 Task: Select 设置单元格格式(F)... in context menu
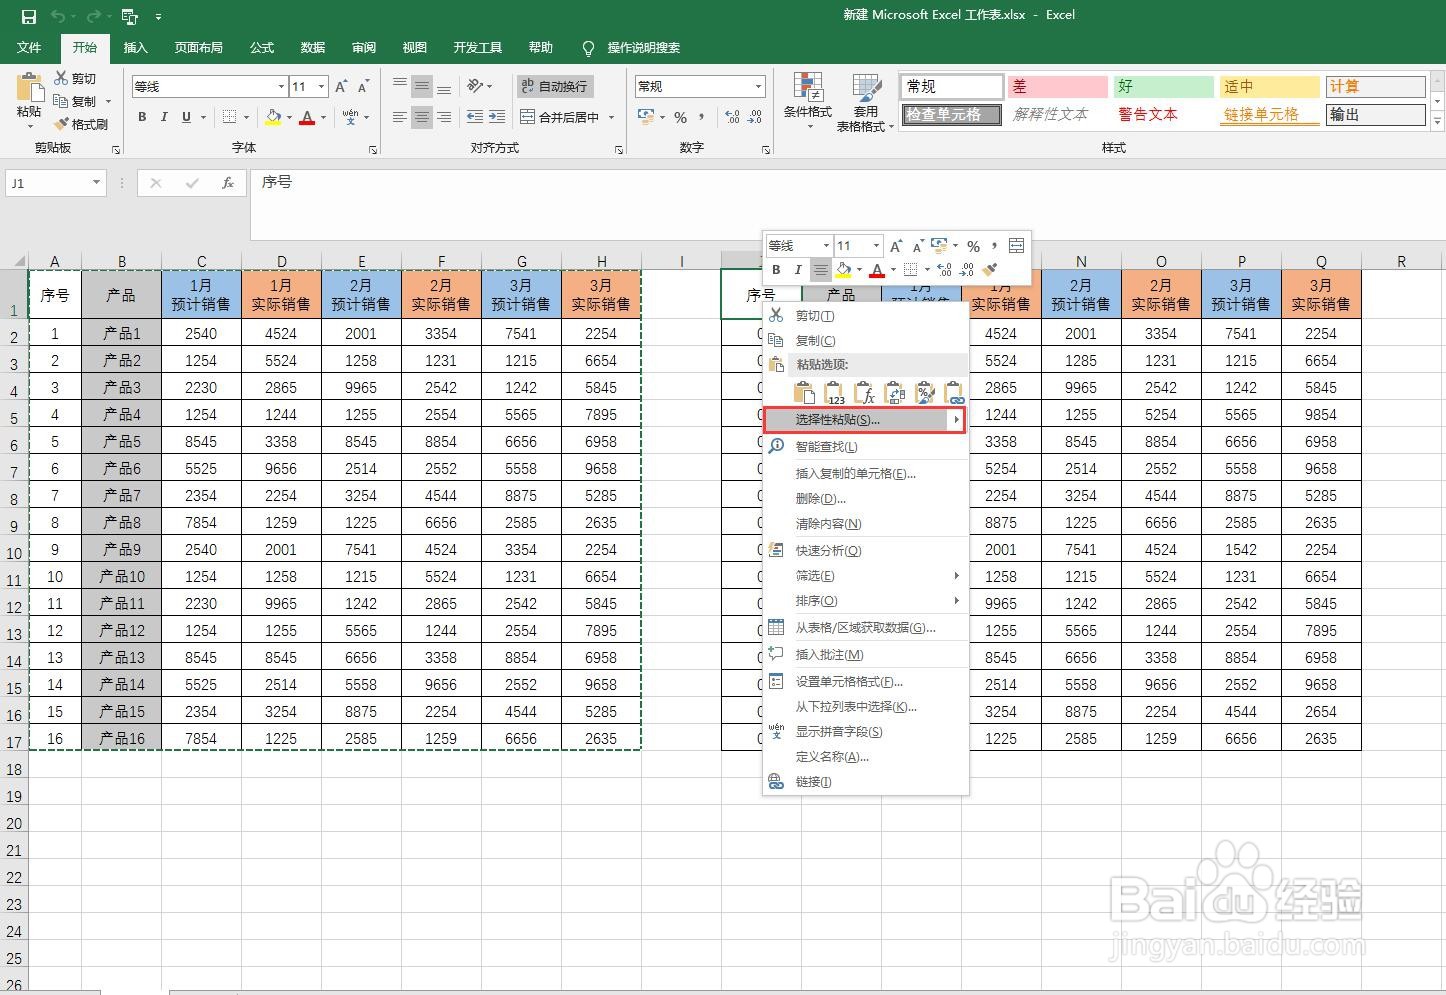865,682
